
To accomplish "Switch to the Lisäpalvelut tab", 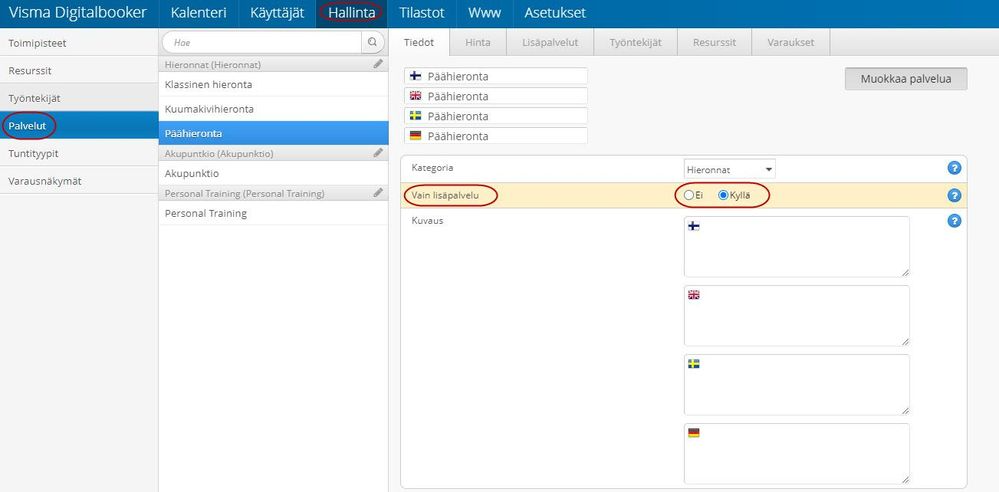I will 550,43.
